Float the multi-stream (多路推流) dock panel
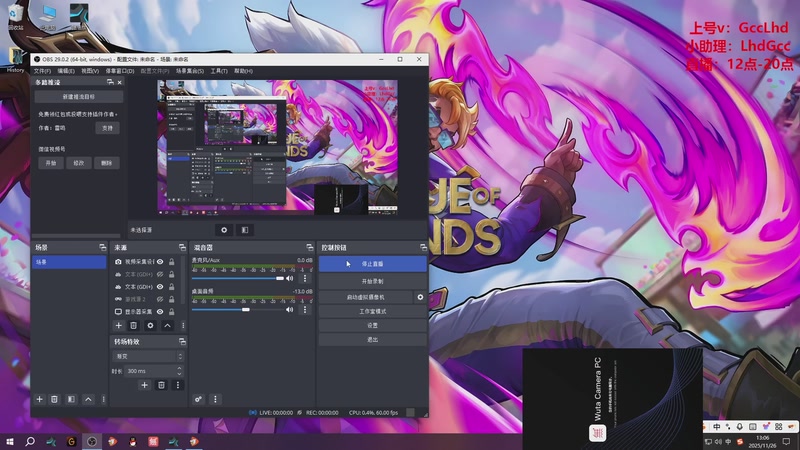 click(x=110, y=82)
